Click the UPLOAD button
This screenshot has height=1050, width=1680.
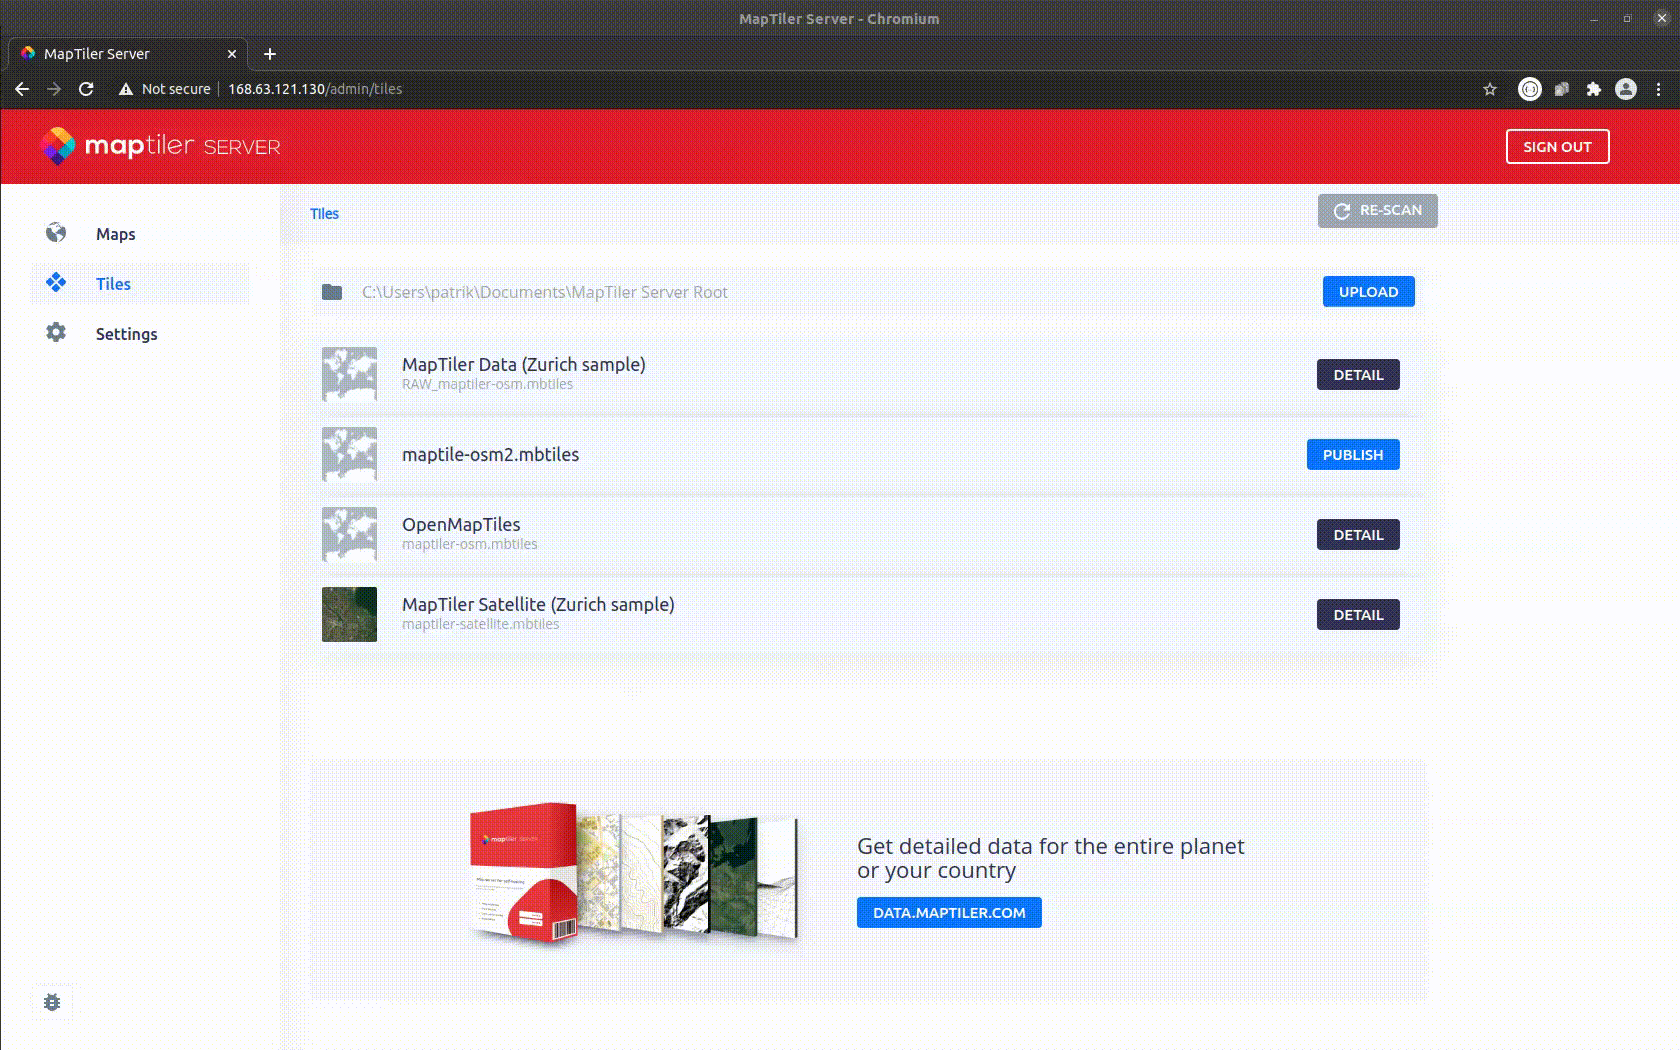1368,292
